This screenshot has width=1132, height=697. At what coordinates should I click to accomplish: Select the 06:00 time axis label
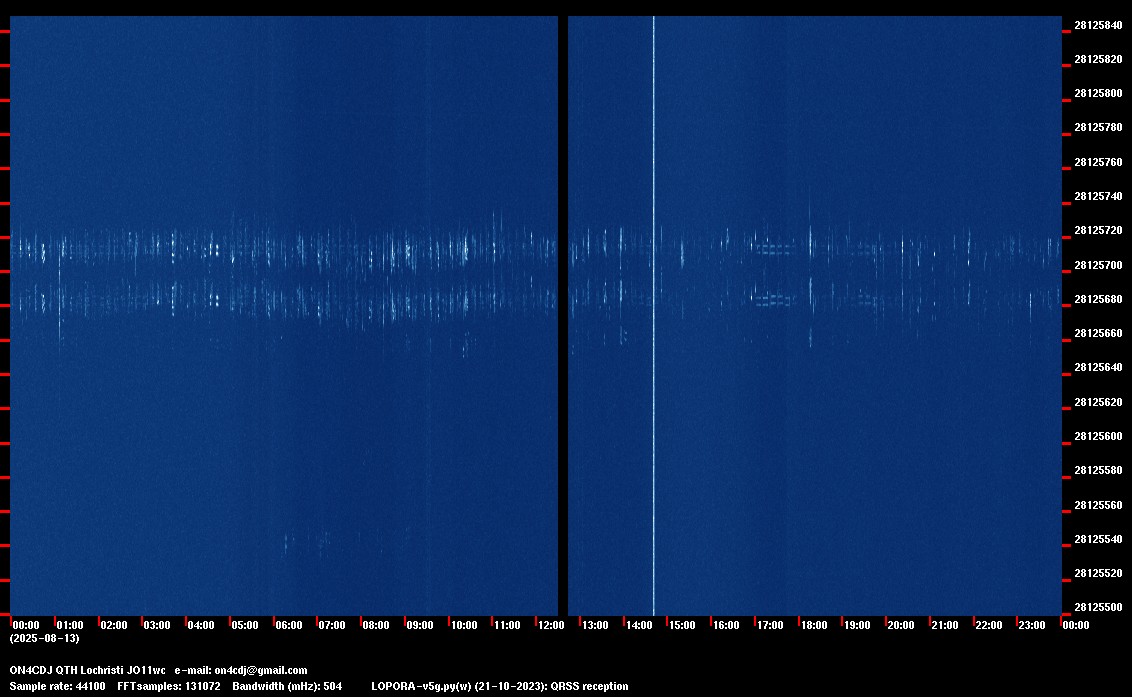coord(289,625)
